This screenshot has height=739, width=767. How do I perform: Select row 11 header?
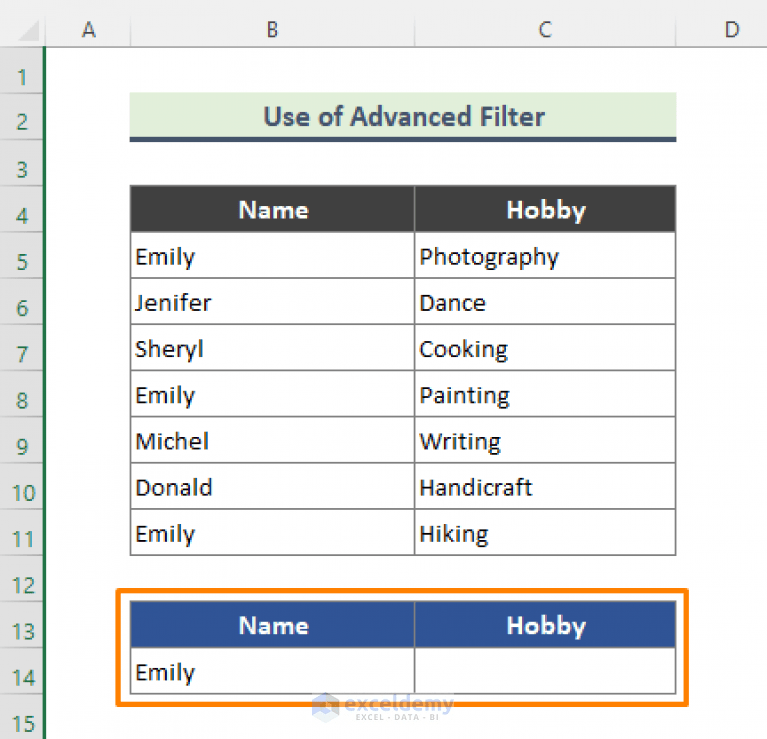click(x=22, y=533)
